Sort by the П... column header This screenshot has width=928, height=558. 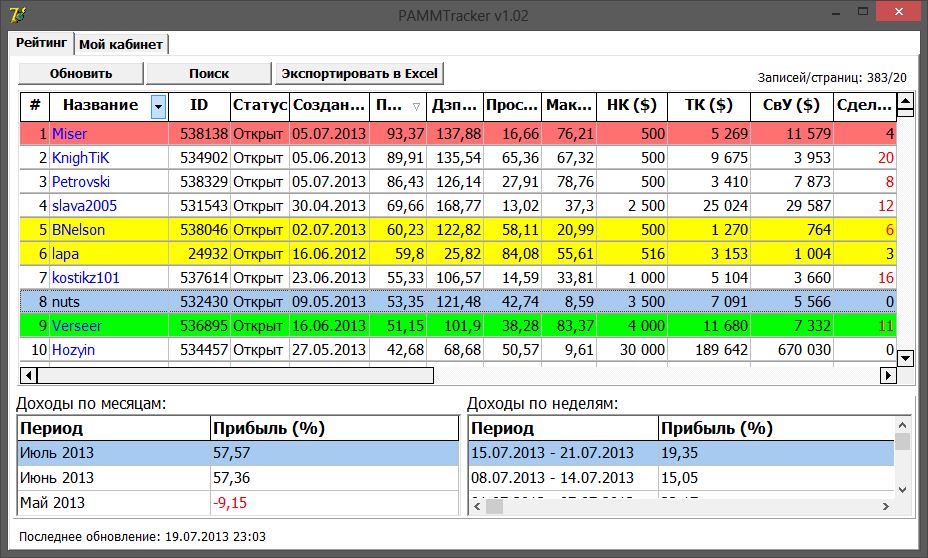(x=398, y=107)
